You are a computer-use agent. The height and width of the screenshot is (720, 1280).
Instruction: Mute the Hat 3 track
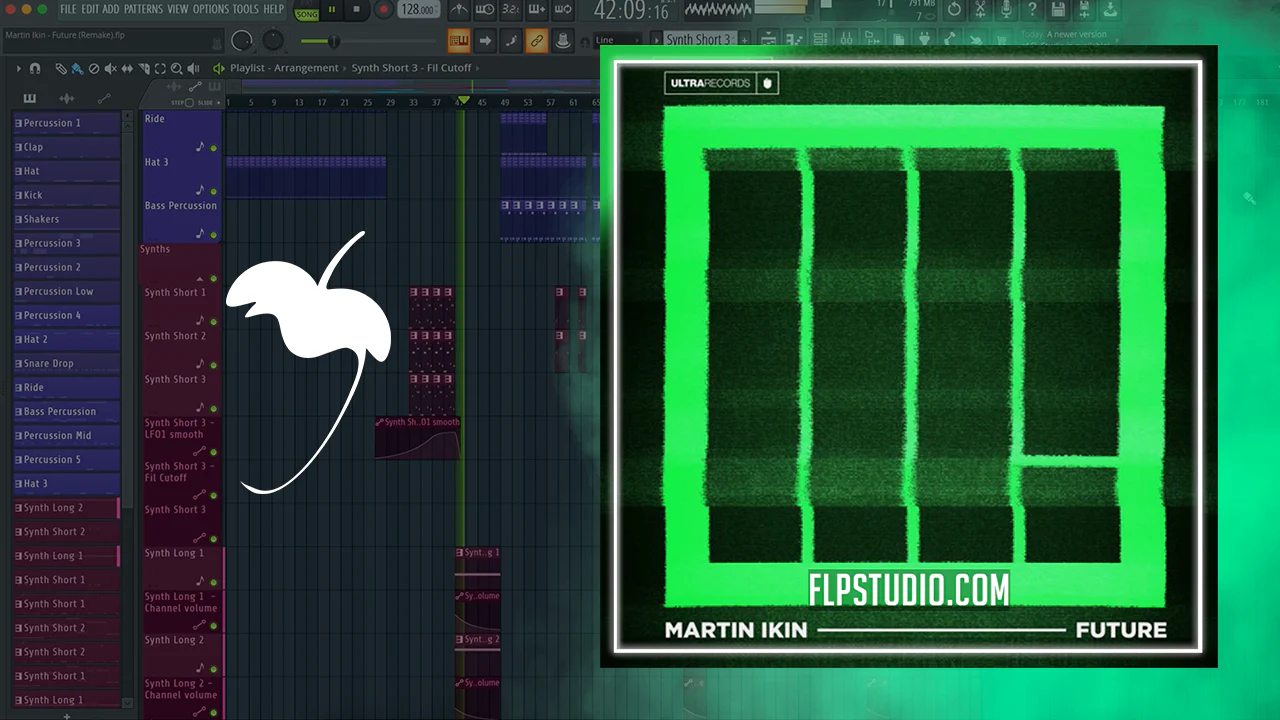click(x=213, y=191)
